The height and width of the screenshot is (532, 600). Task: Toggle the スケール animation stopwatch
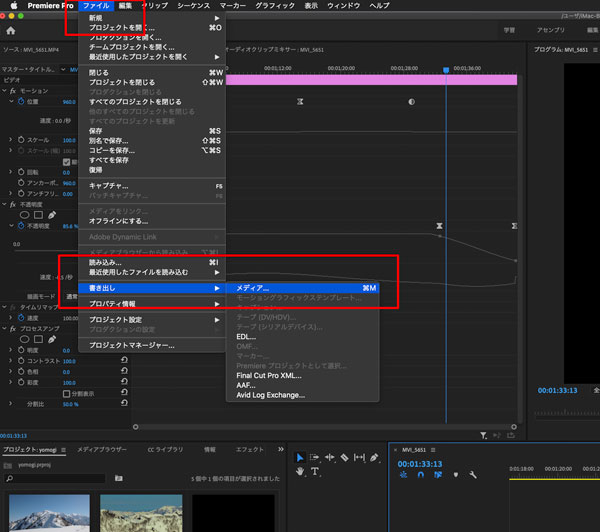click(x=21, y=140)
